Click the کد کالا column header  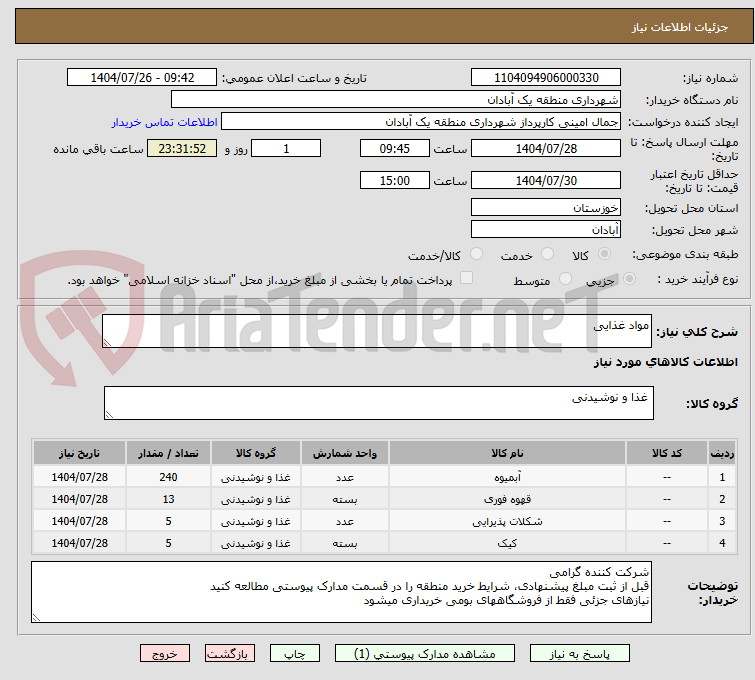(667, 453)
